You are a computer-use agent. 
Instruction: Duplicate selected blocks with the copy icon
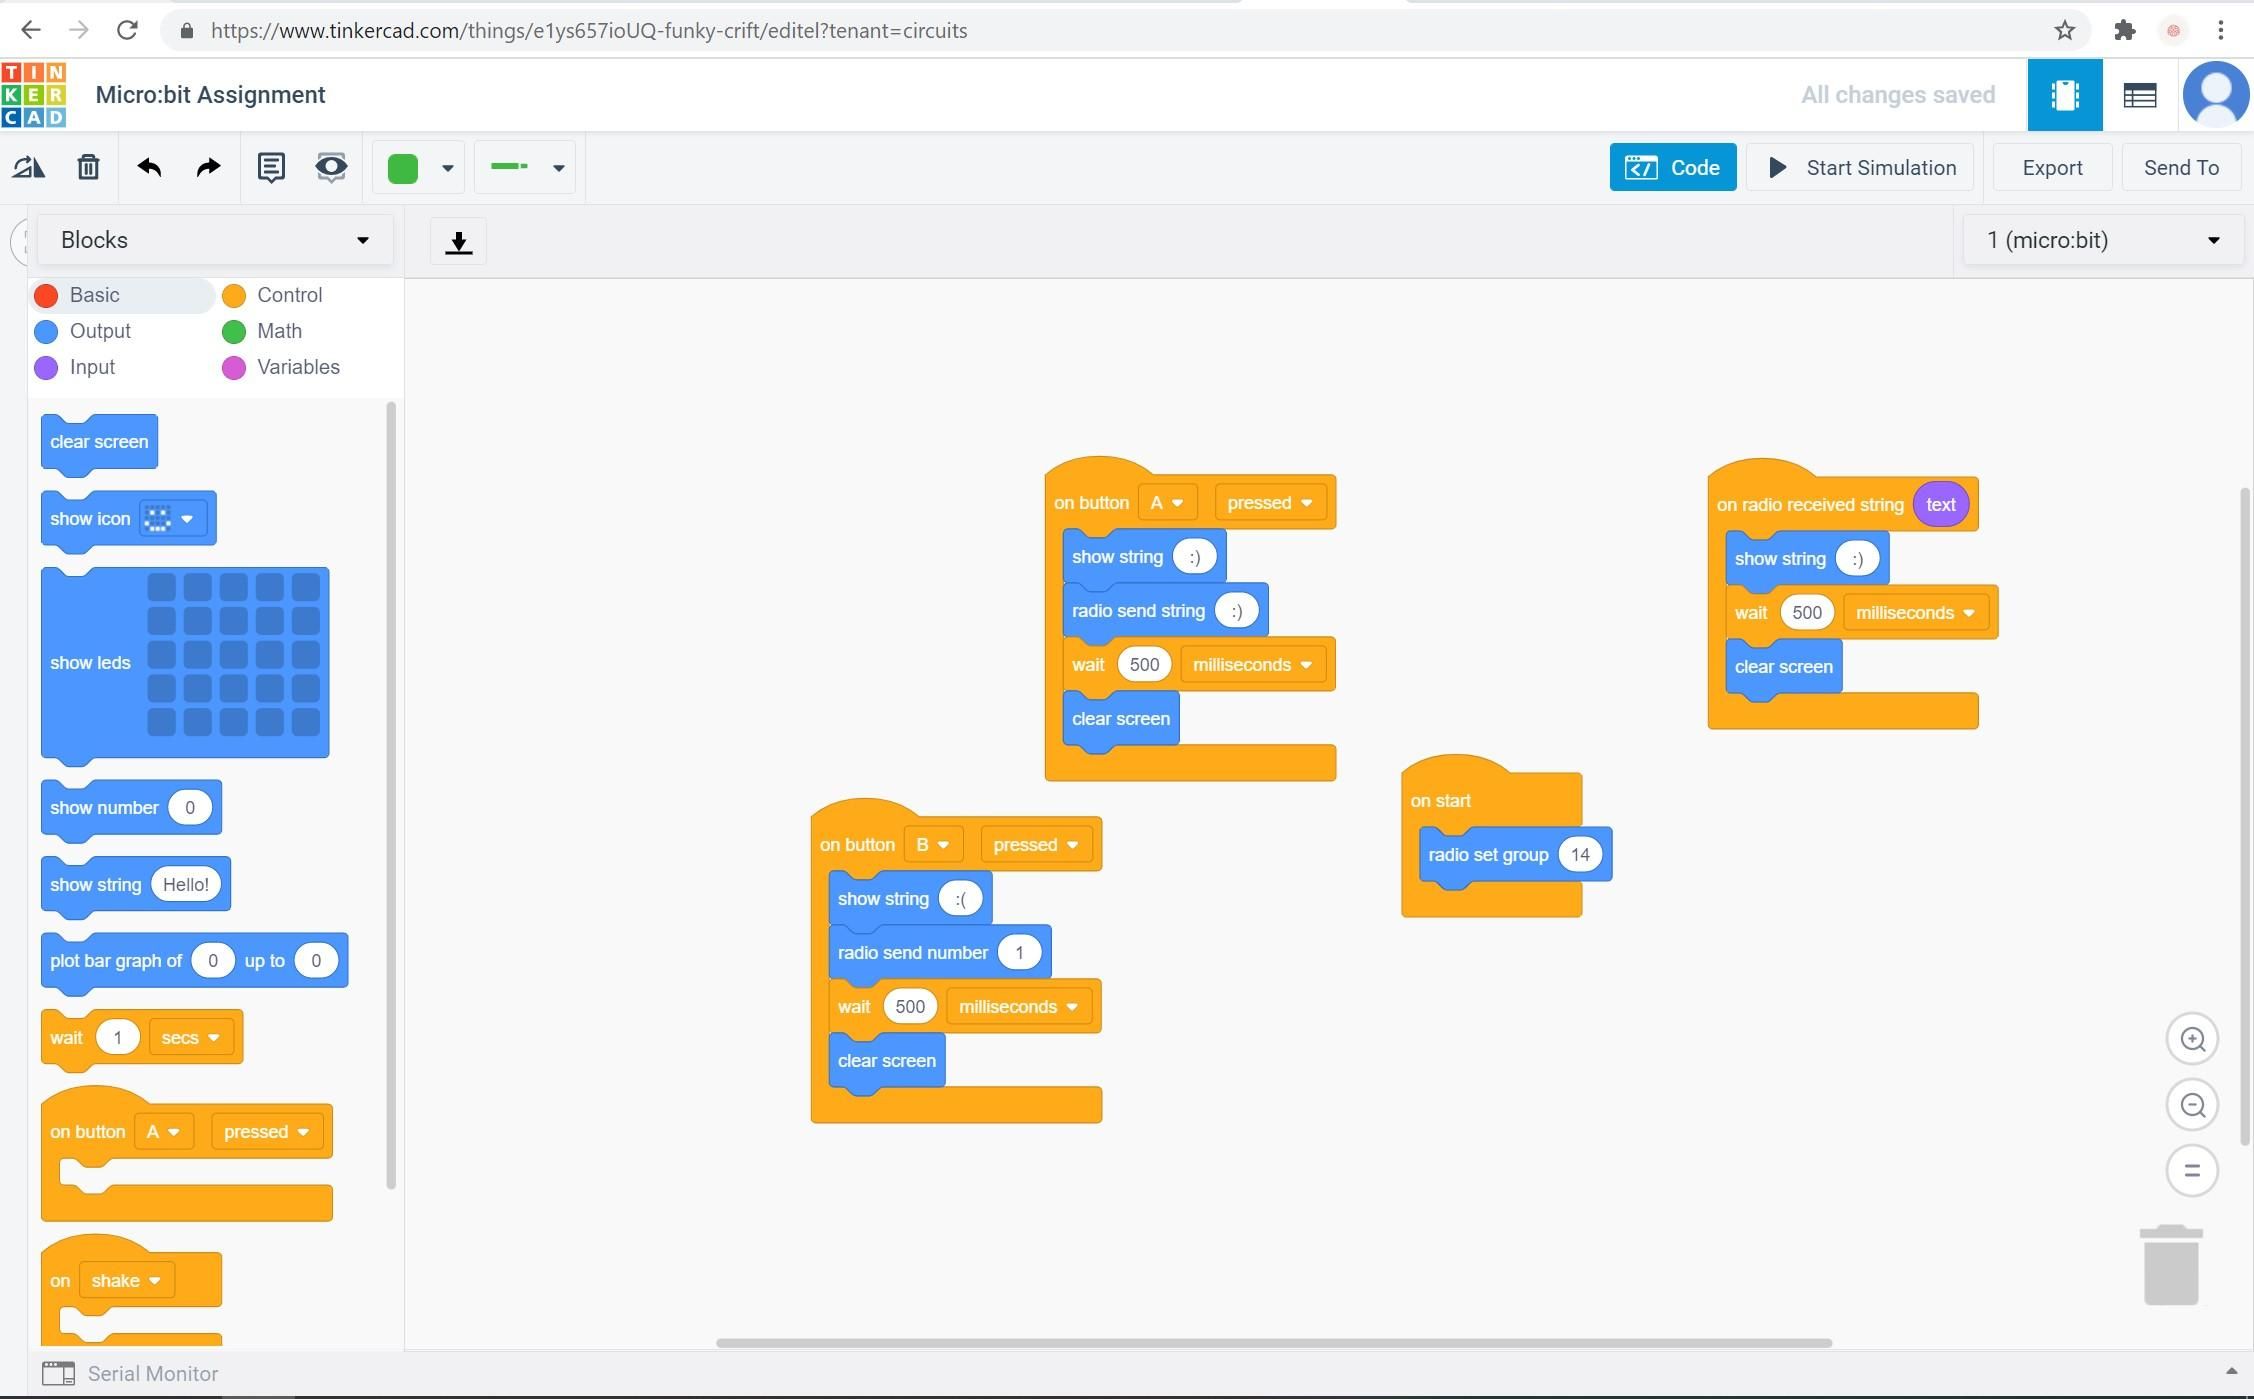pos(28,167)
